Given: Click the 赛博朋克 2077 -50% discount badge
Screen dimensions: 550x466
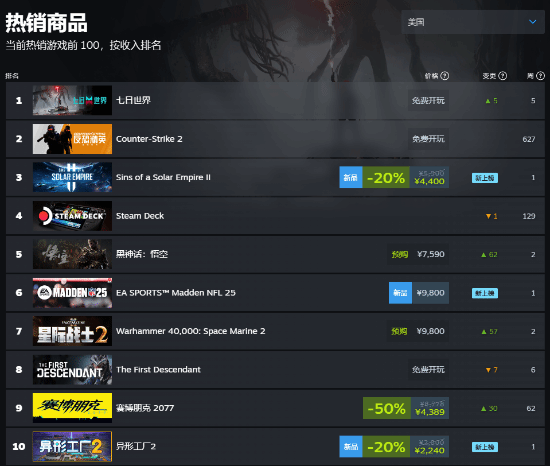Looking at the screenshot, I should click(x=387, y=408).
